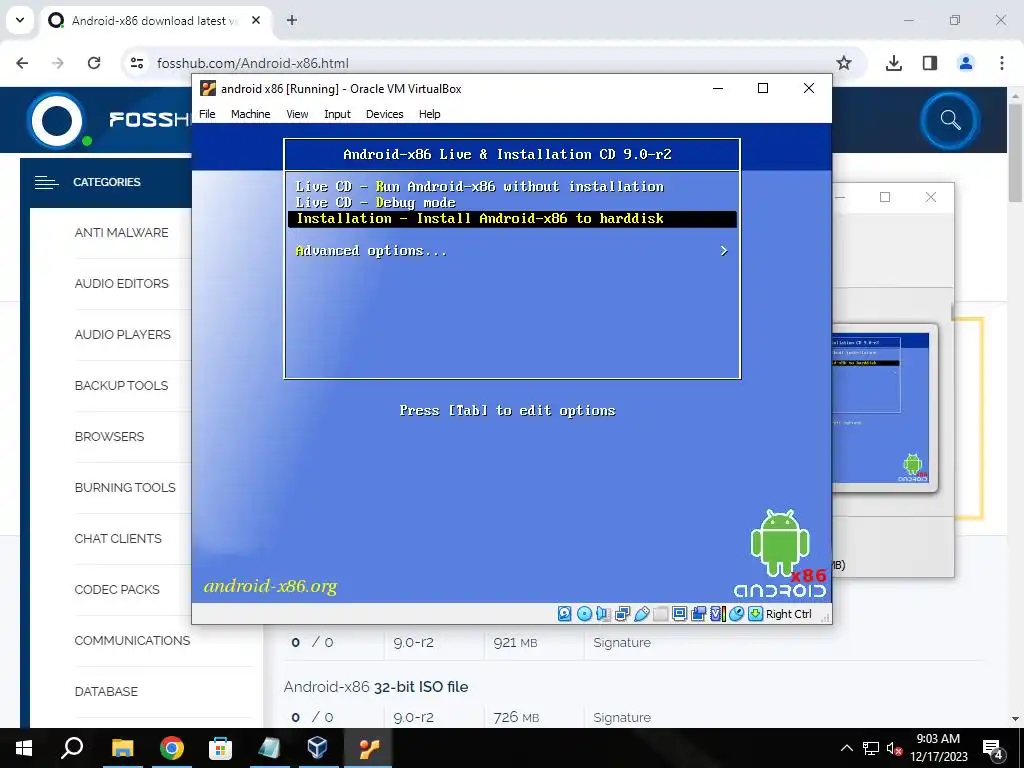Click Signature link in the 726 MB row

pos(622,717)
